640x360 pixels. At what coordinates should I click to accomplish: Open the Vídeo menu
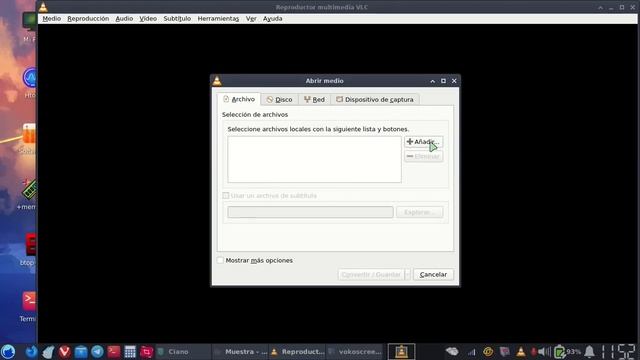point(148,19)
